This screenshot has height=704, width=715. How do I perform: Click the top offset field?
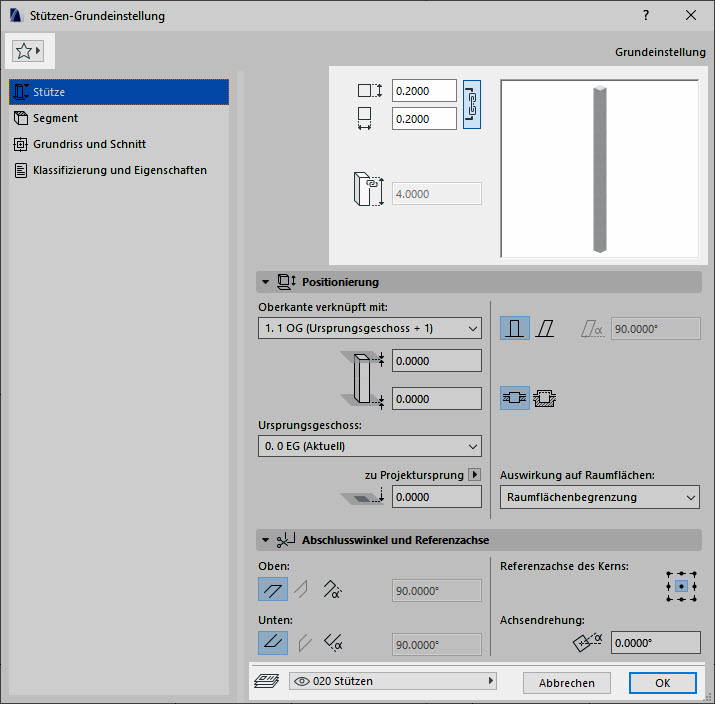pyautogui.click(x=436, y=361)
